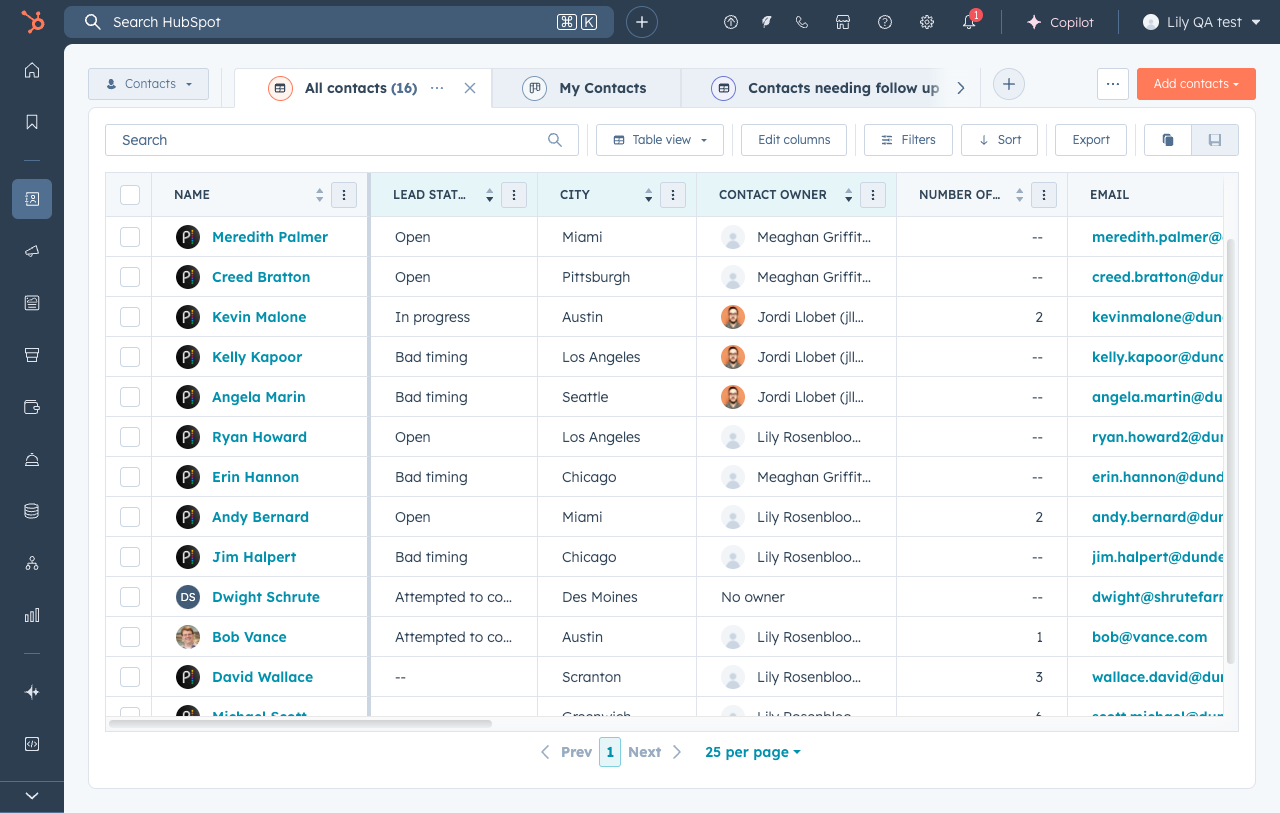Open the Home icon in sidebar
The image size is (1280, 813).
[32, 70]
